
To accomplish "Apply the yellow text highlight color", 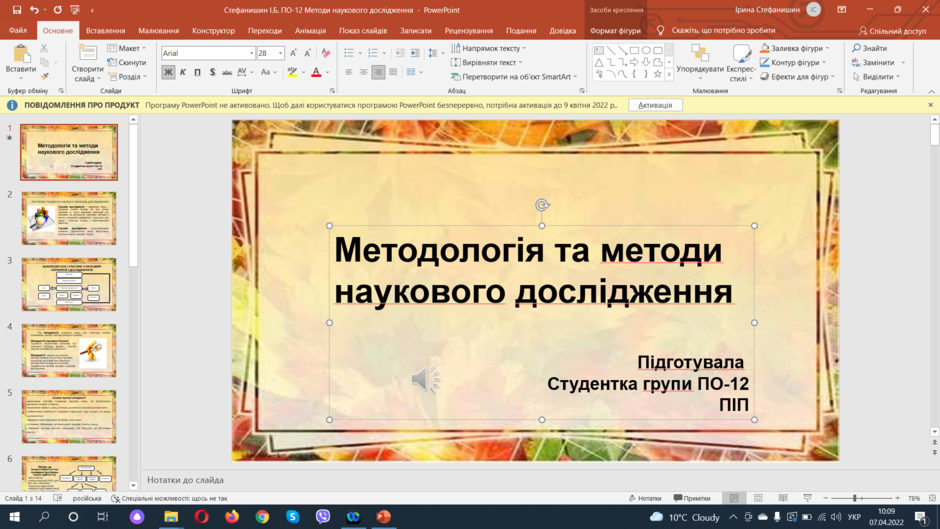I will (292, 72).
